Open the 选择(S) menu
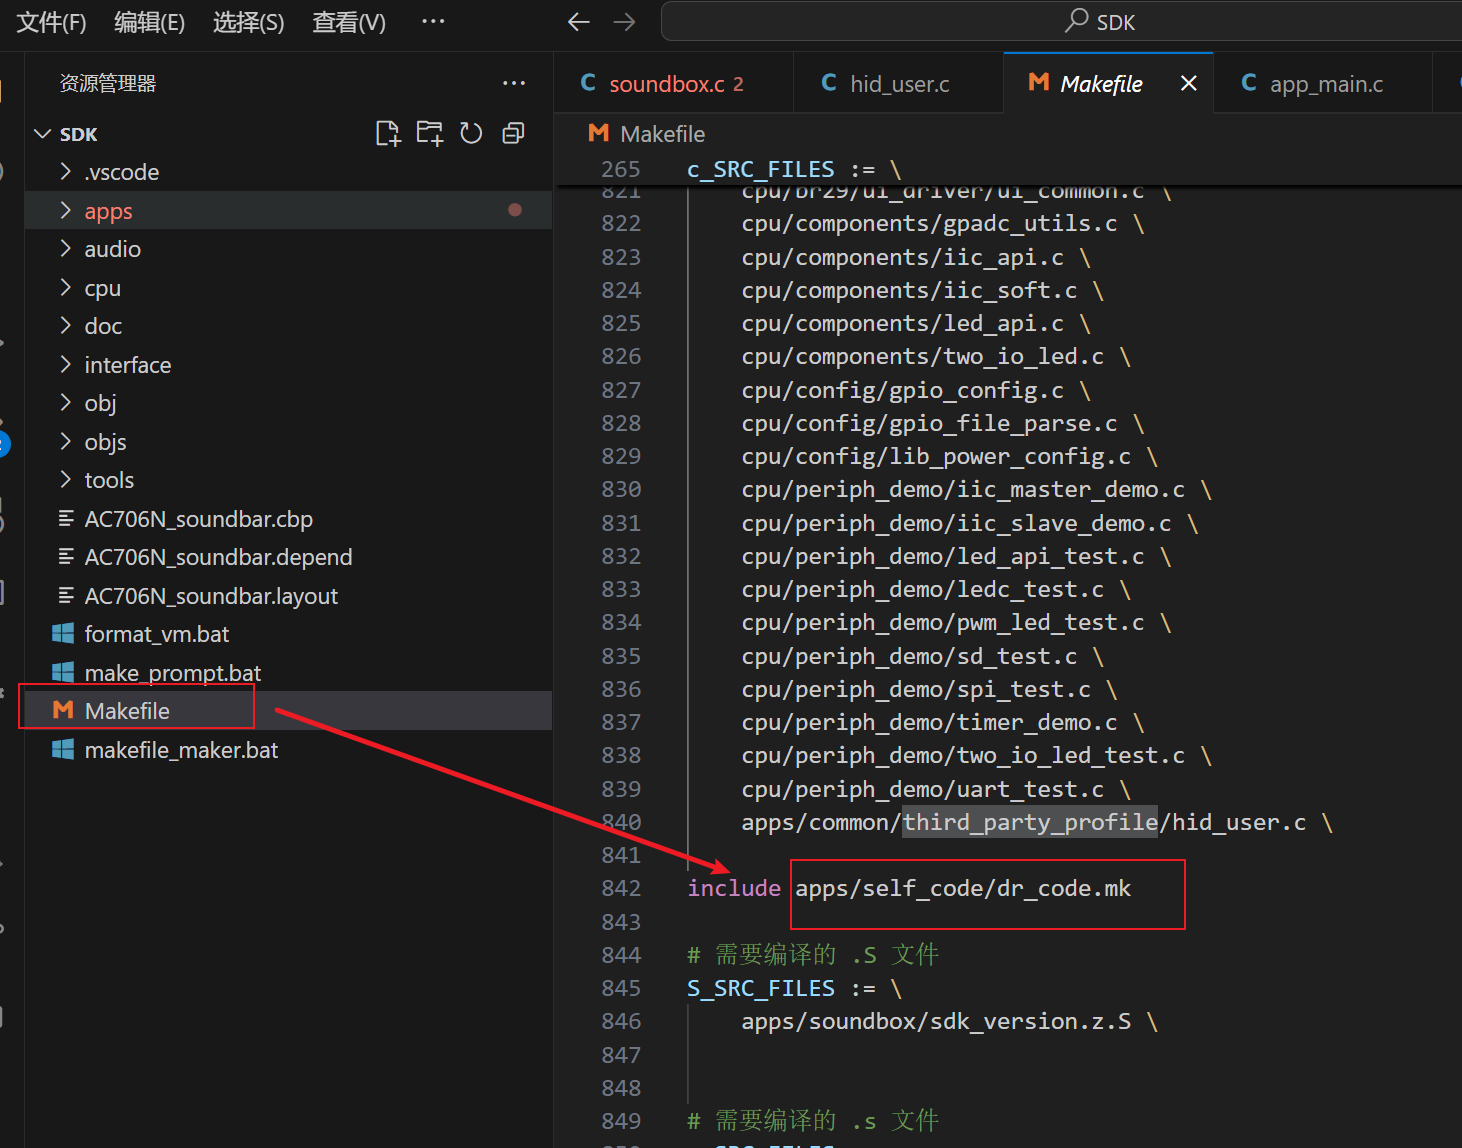This screenshot has width=1462, height=1148. (248, 22)
